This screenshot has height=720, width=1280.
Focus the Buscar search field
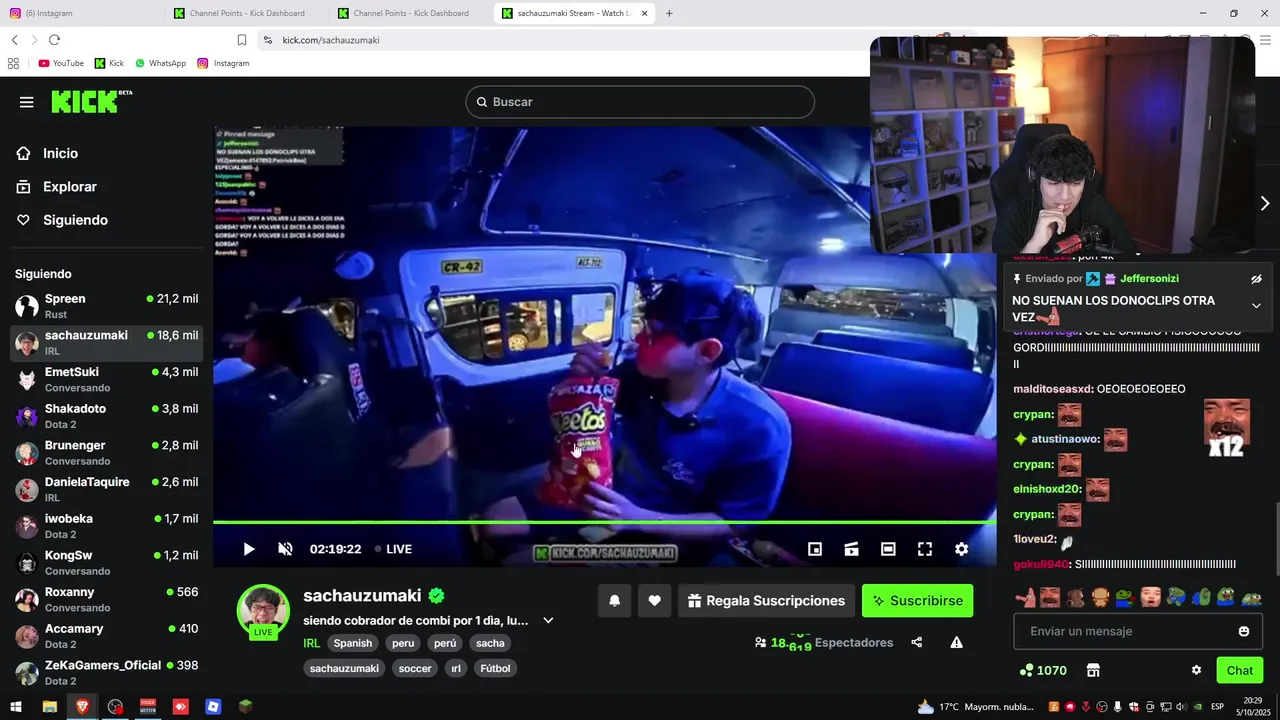click(x=640, y=102)
